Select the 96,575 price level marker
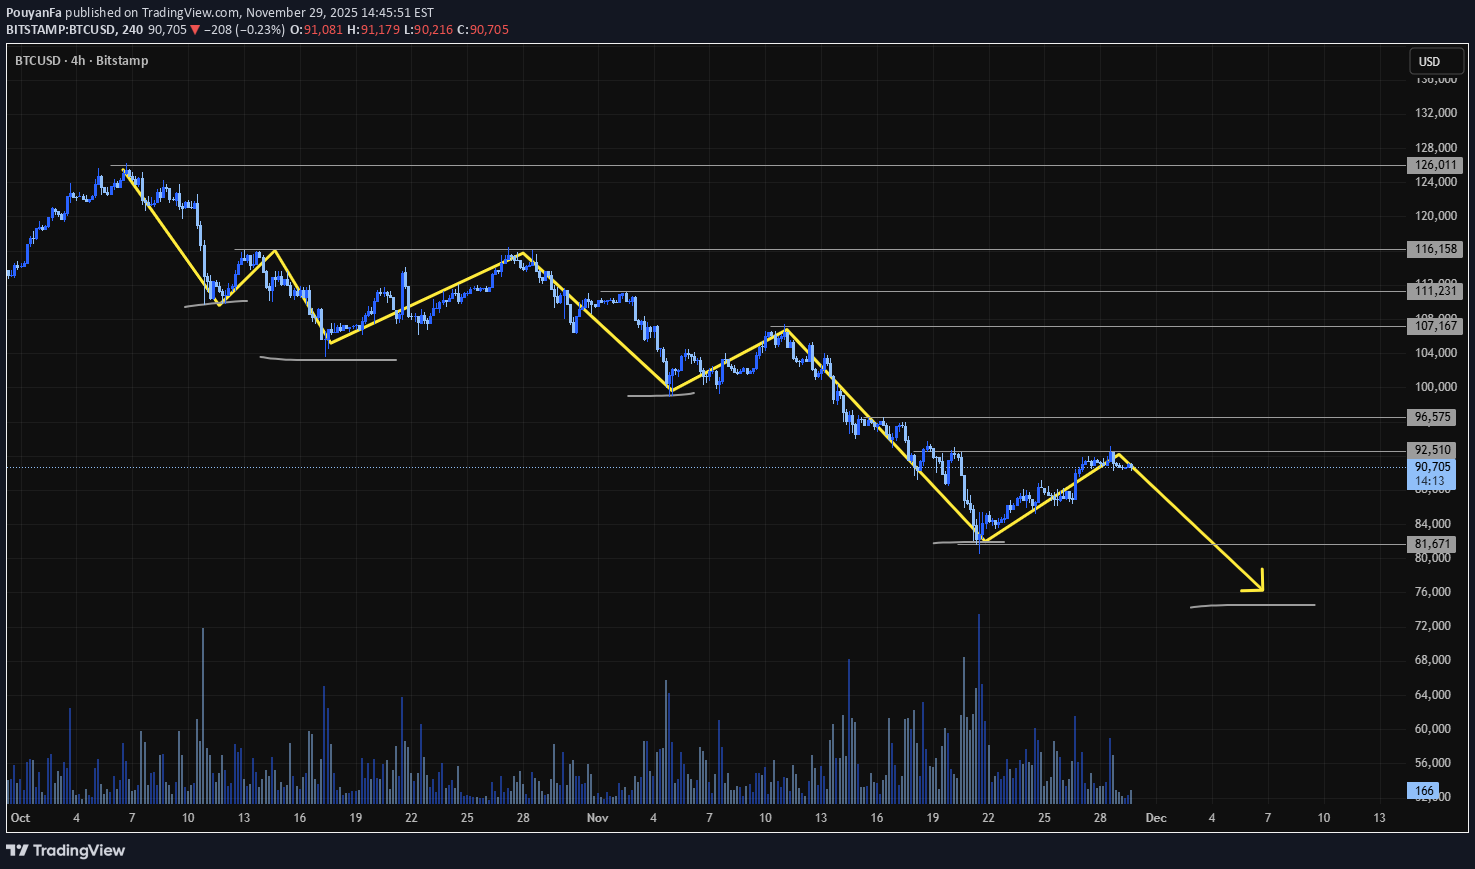The image size is (1475, 869). click(x=1434, y=417)
